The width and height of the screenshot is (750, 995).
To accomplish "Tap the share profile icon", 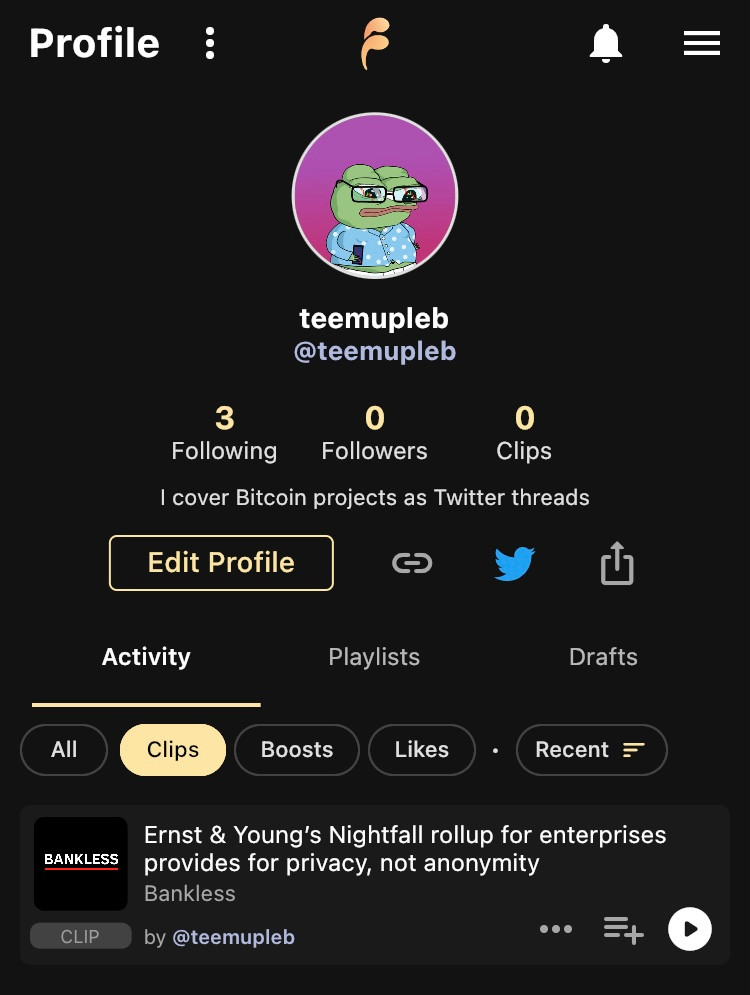I will (x=617, y=563).
